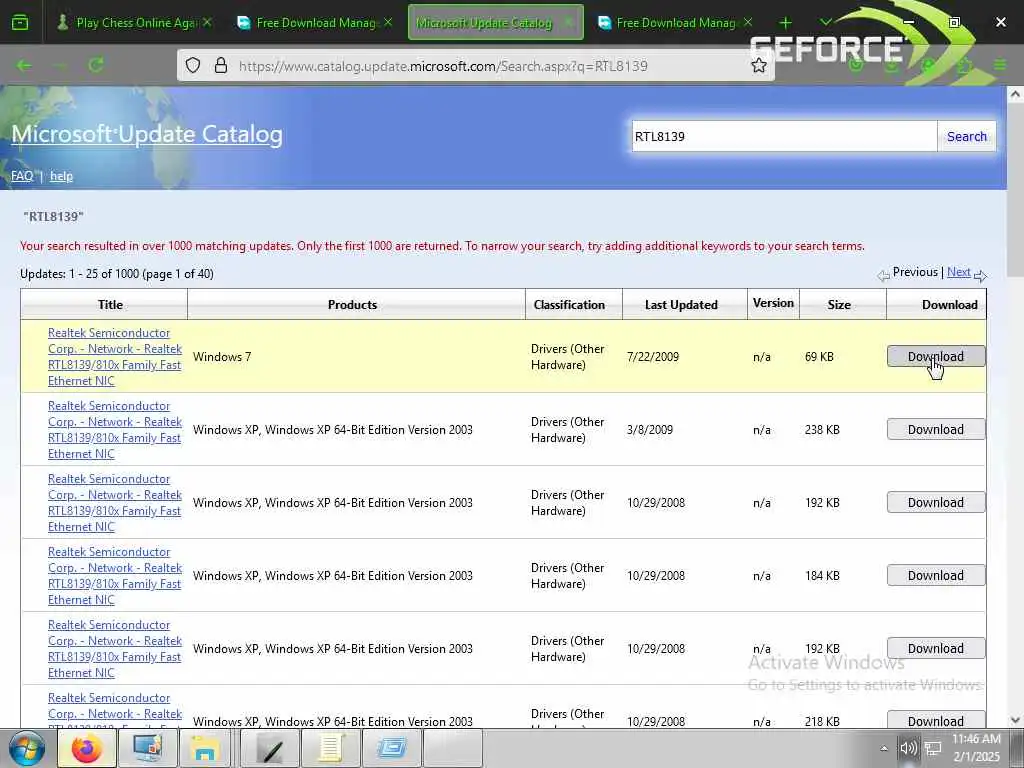Viewport: 1024px width, 768px height.
Task: Open the blue window taskbar app
Action: [x=391, y=748]
